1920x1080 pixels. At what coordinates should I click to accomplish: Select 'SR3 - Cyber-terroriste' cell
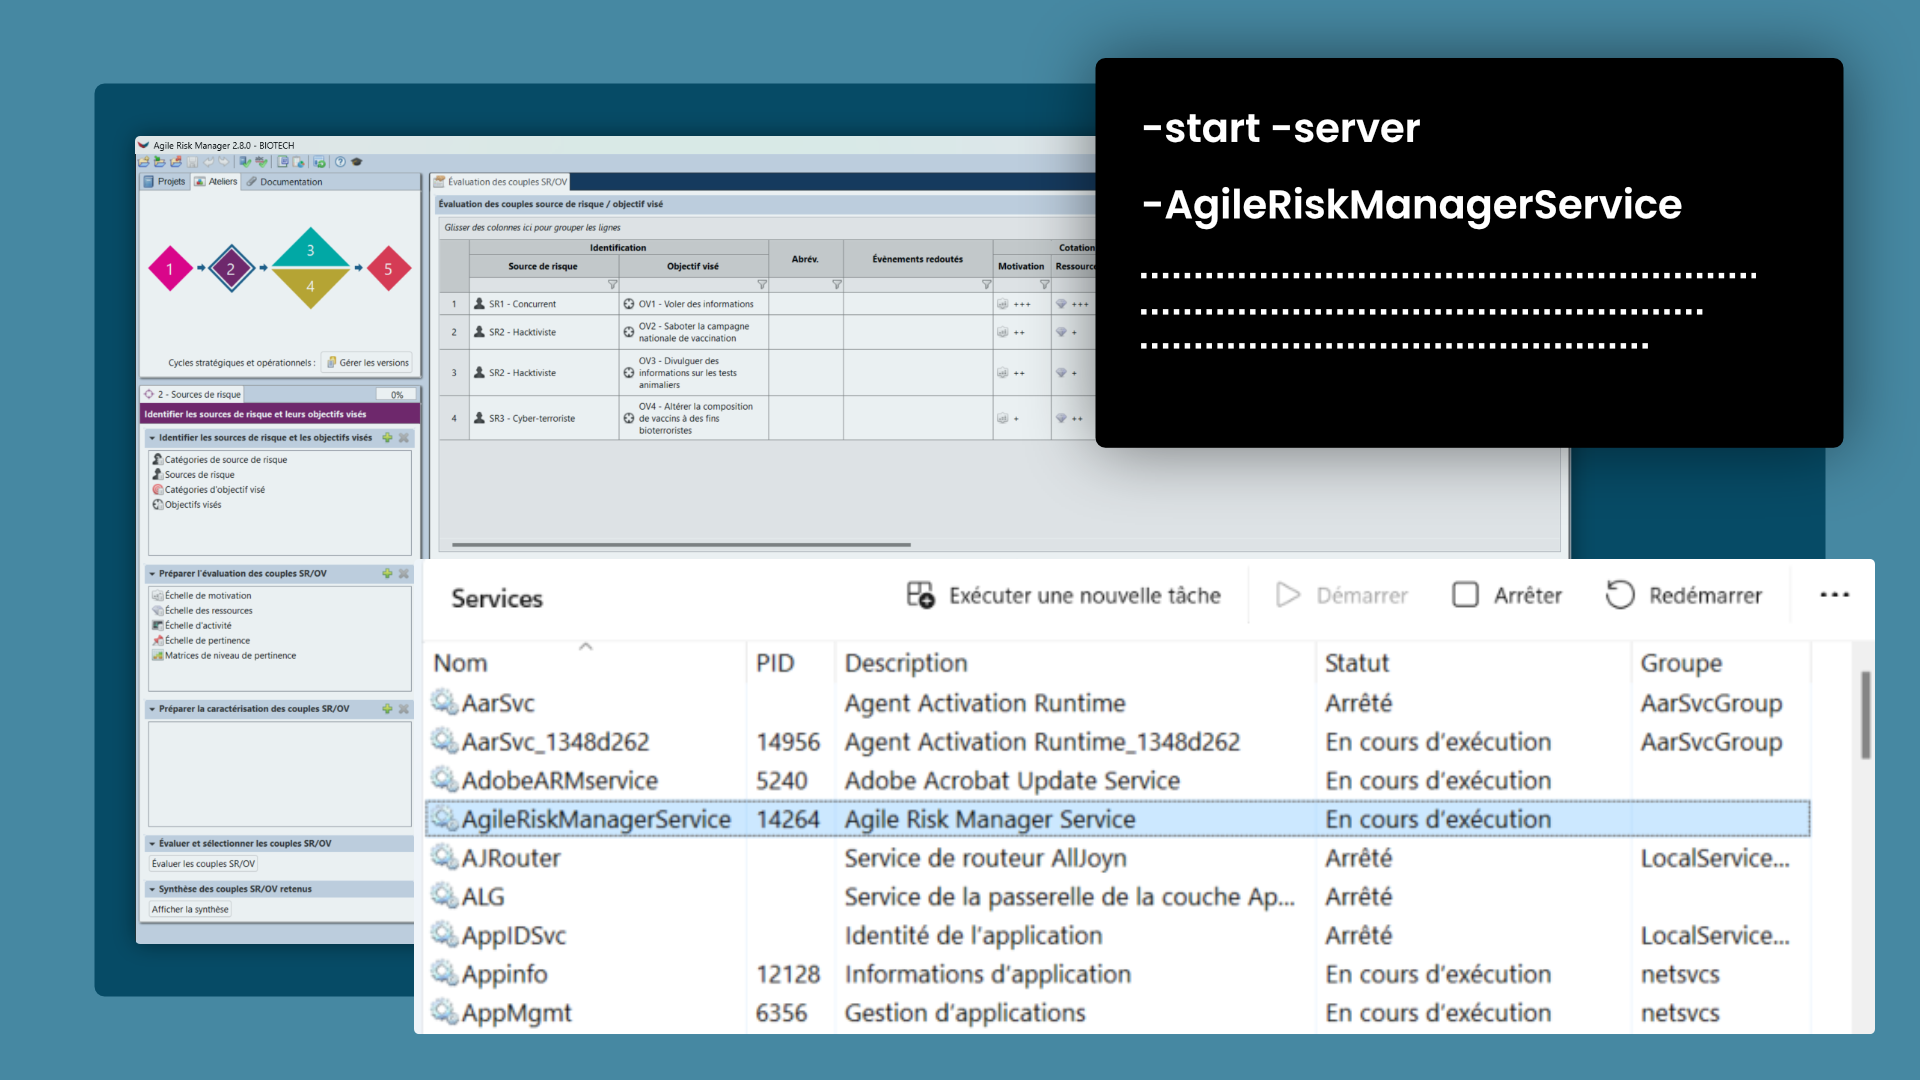[x=544, y=419]
